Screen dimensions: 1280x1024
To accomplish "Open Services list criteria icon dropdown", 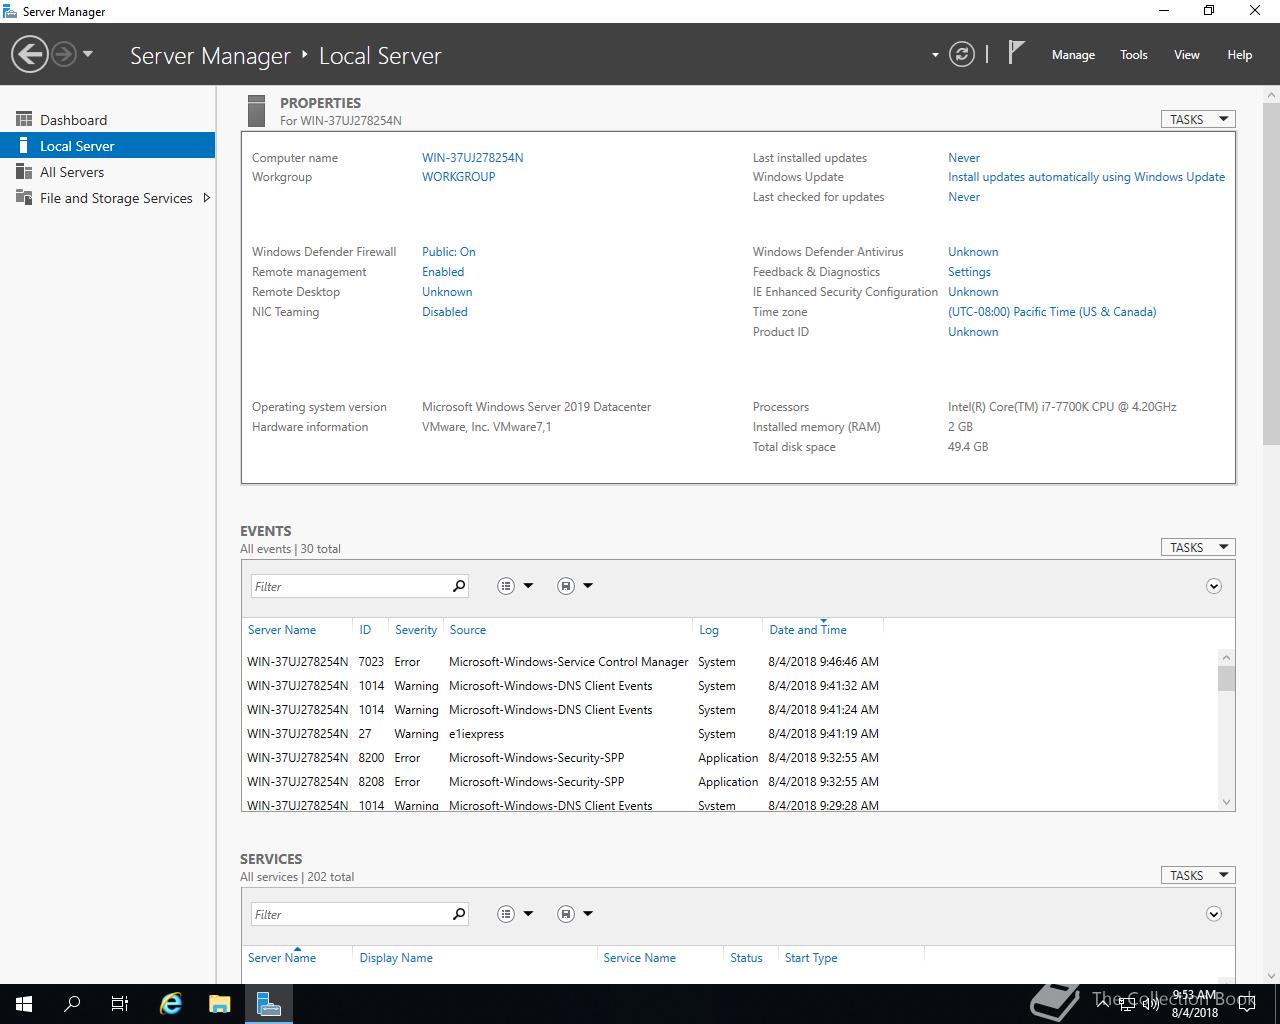I will point(515,914).
